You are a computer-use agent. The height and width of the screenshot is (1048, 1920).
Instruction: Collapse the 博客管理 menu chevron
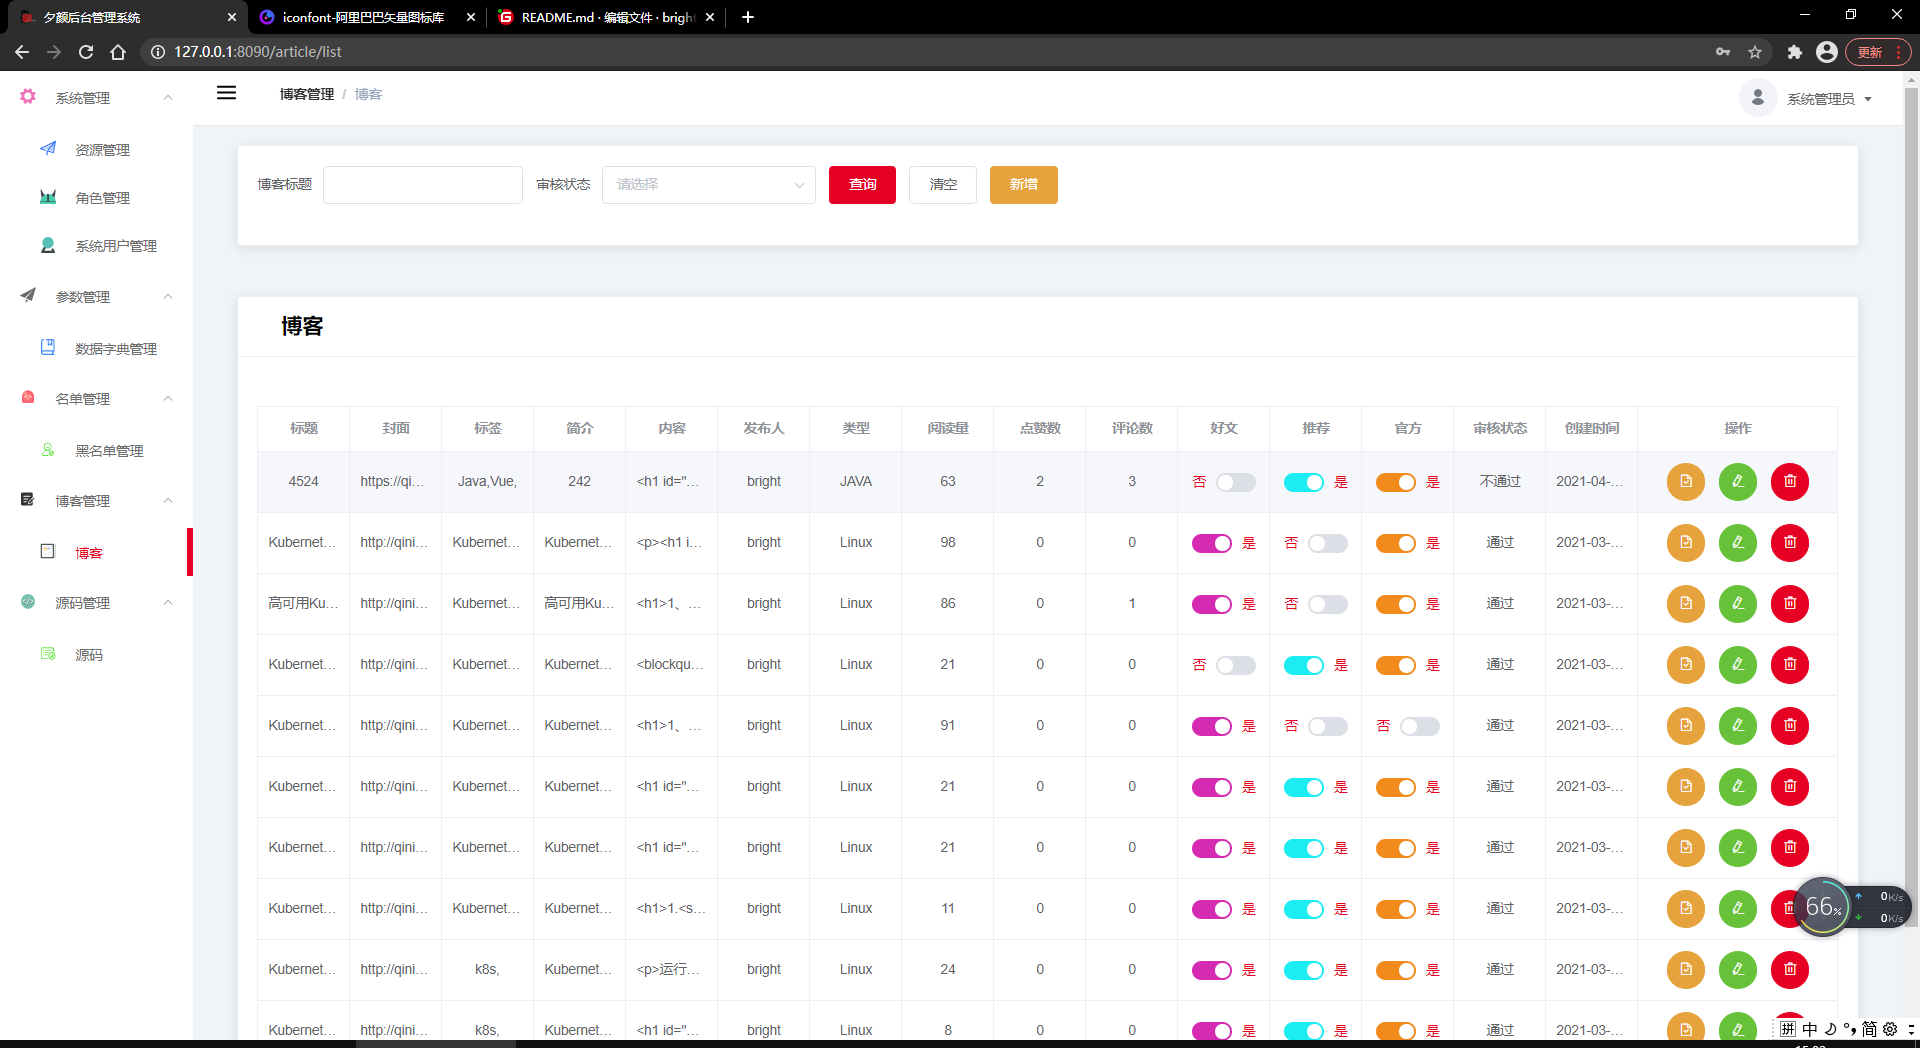tap(168, 501)
